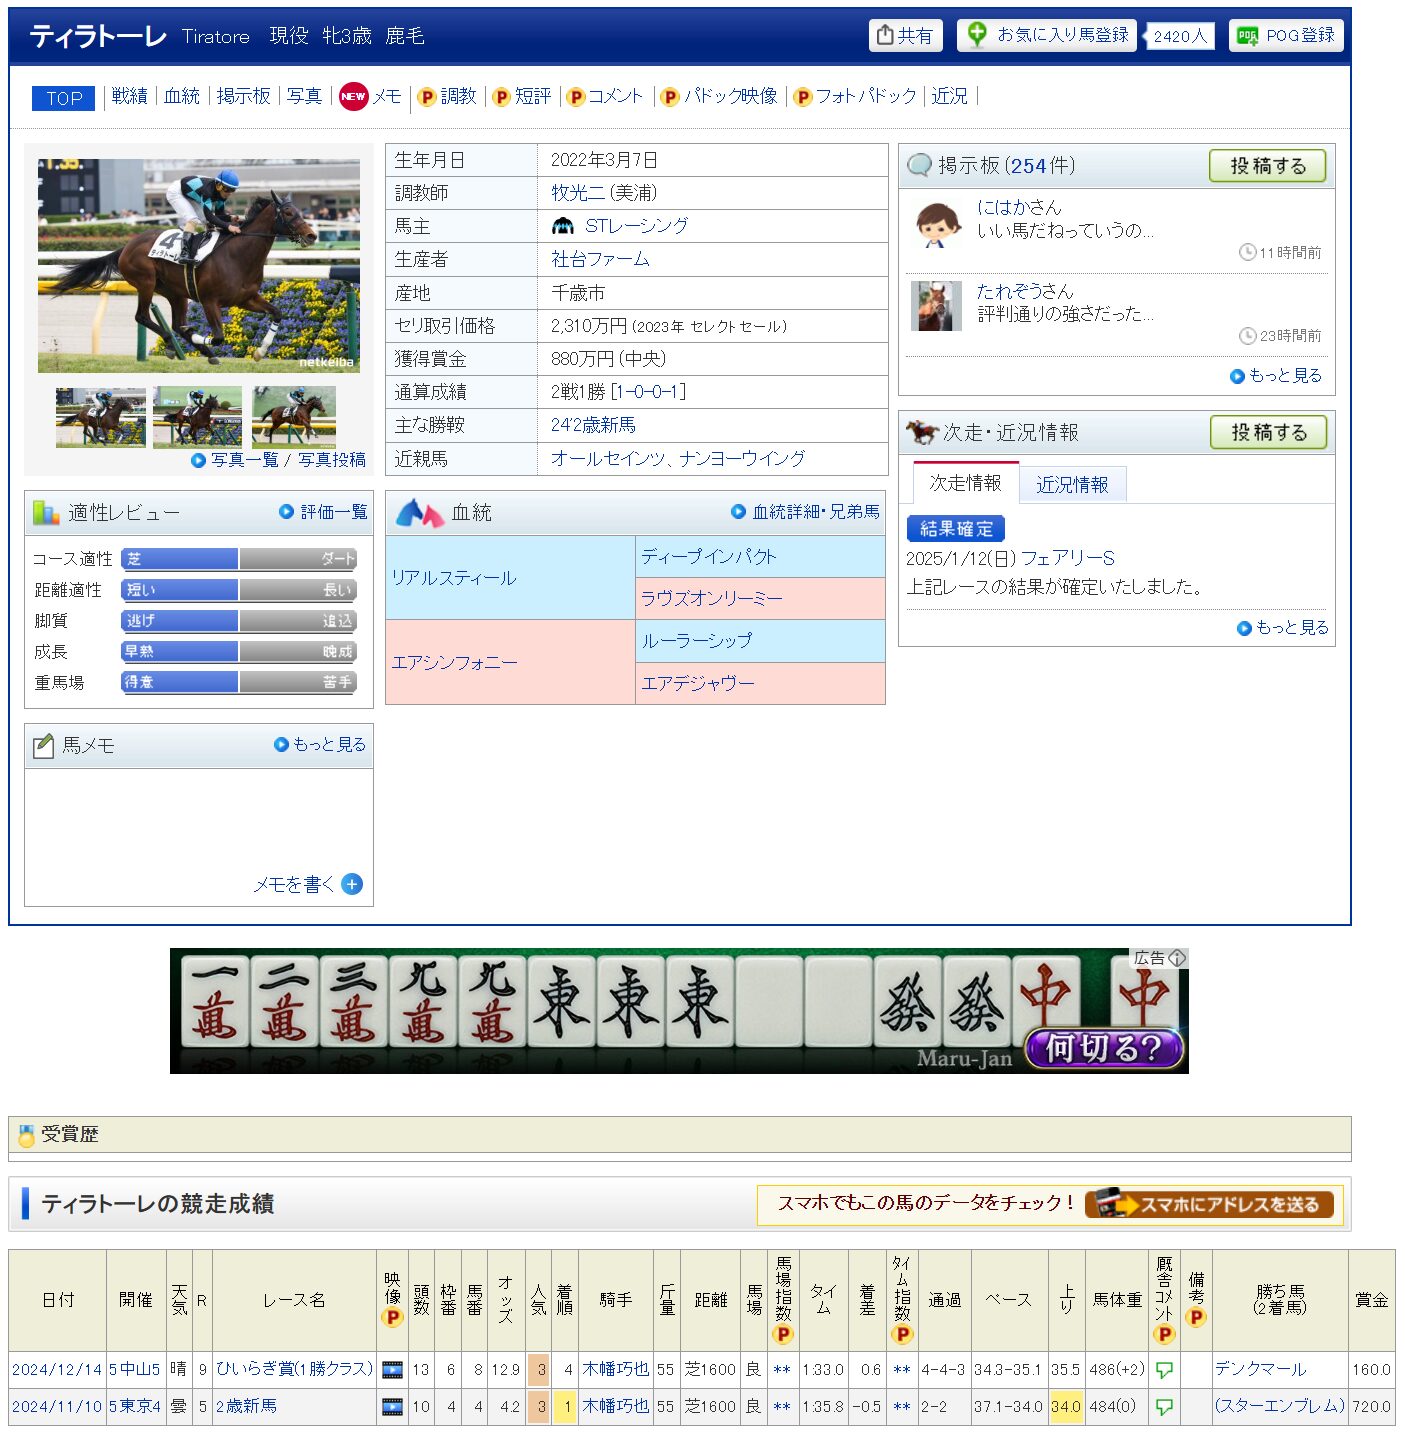1405x1437 pixels.
Task: Switch to the 近況情報 tab
Action: point(1072,485)
